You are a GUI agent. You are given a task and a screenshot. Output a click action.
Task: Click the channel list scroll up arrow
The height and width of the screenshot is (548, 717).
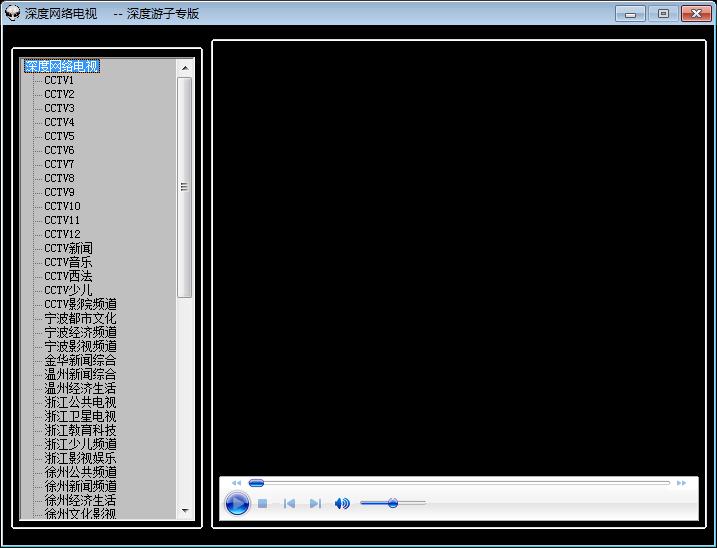185,68
